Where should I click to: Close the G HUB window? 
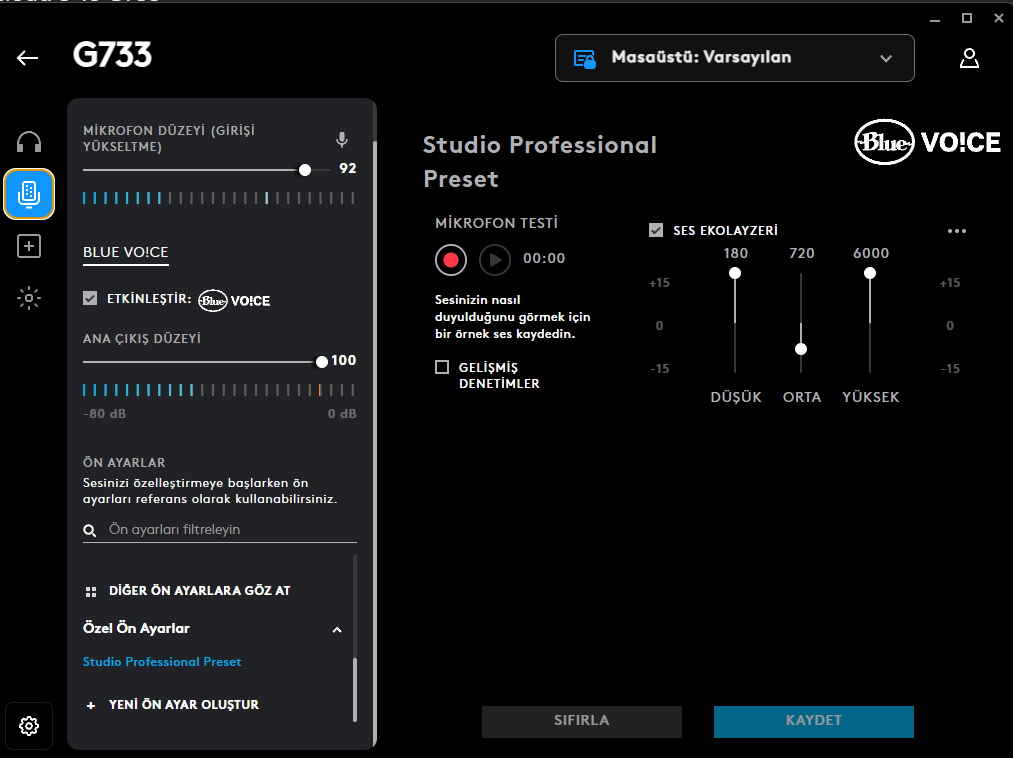tap(999, 19)
